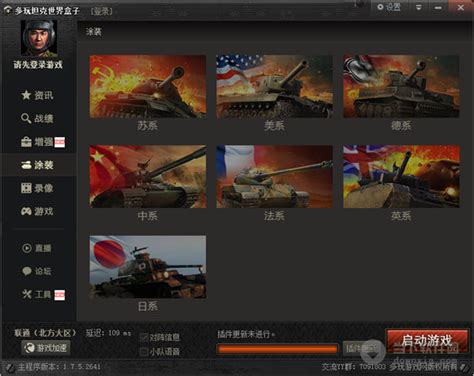Click the gamepad icon beside 游戏

click(26, 211)
